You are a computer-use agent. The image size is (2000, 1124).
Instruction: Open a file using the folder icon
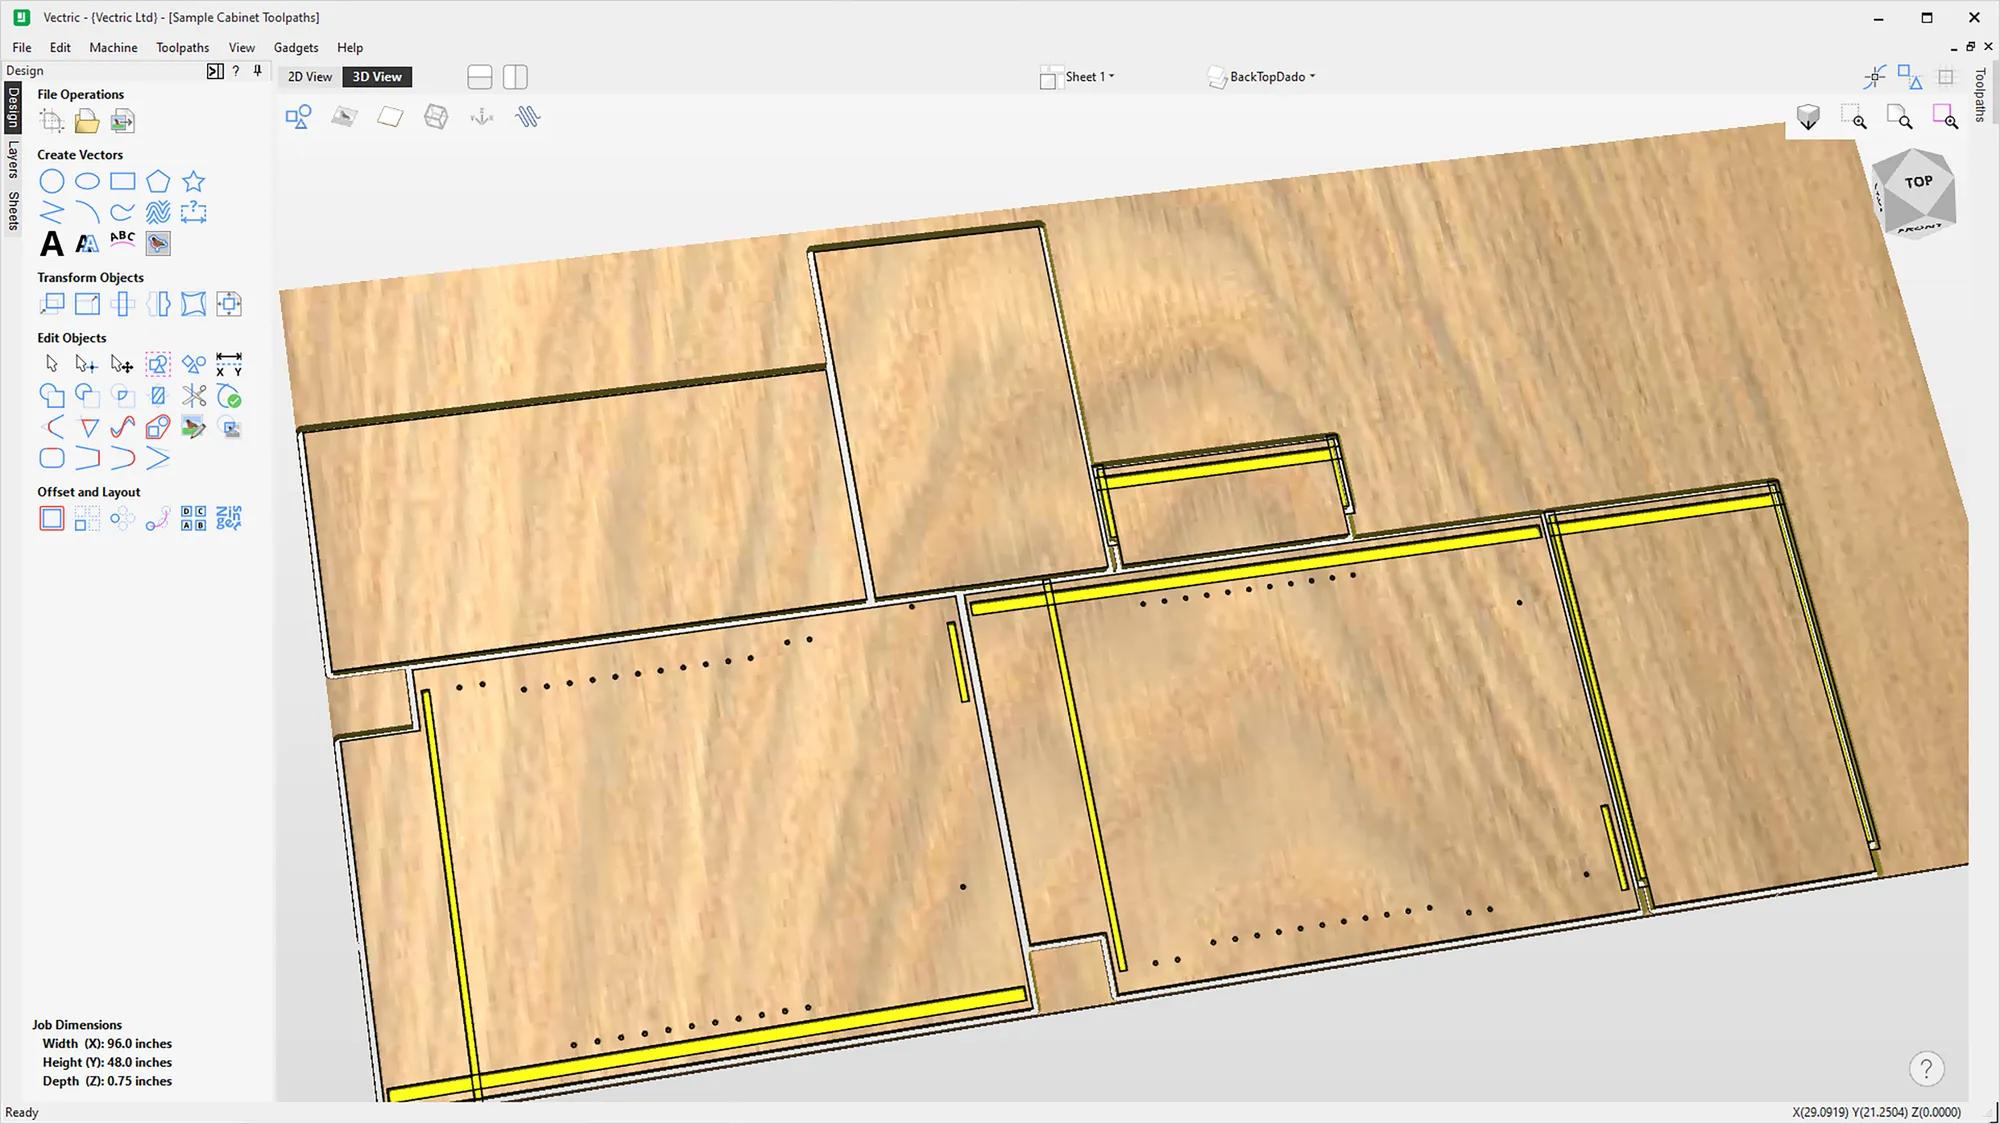(x=87, y=120)
